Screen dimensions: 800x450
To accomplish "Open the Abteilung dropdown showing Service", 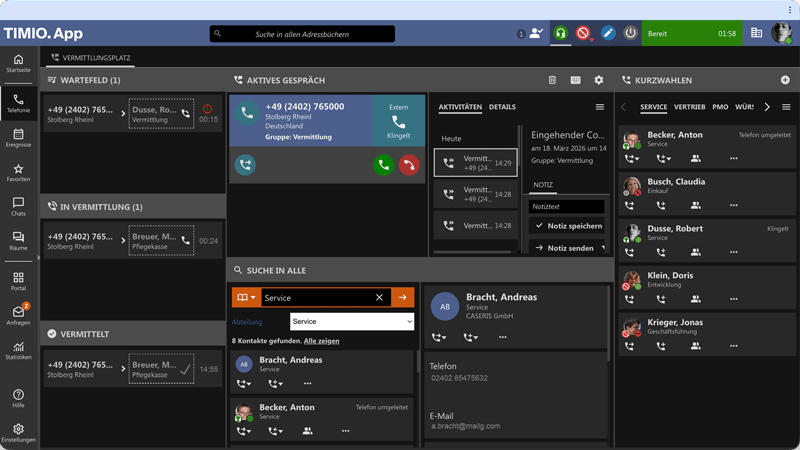I will click(352, 321).
